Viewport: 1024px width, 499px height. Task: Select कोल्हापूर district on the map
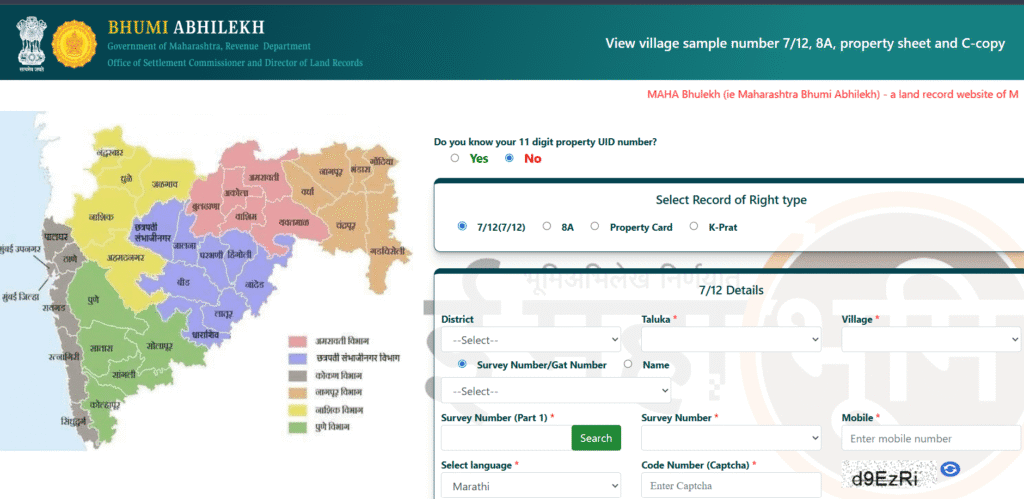105,405
